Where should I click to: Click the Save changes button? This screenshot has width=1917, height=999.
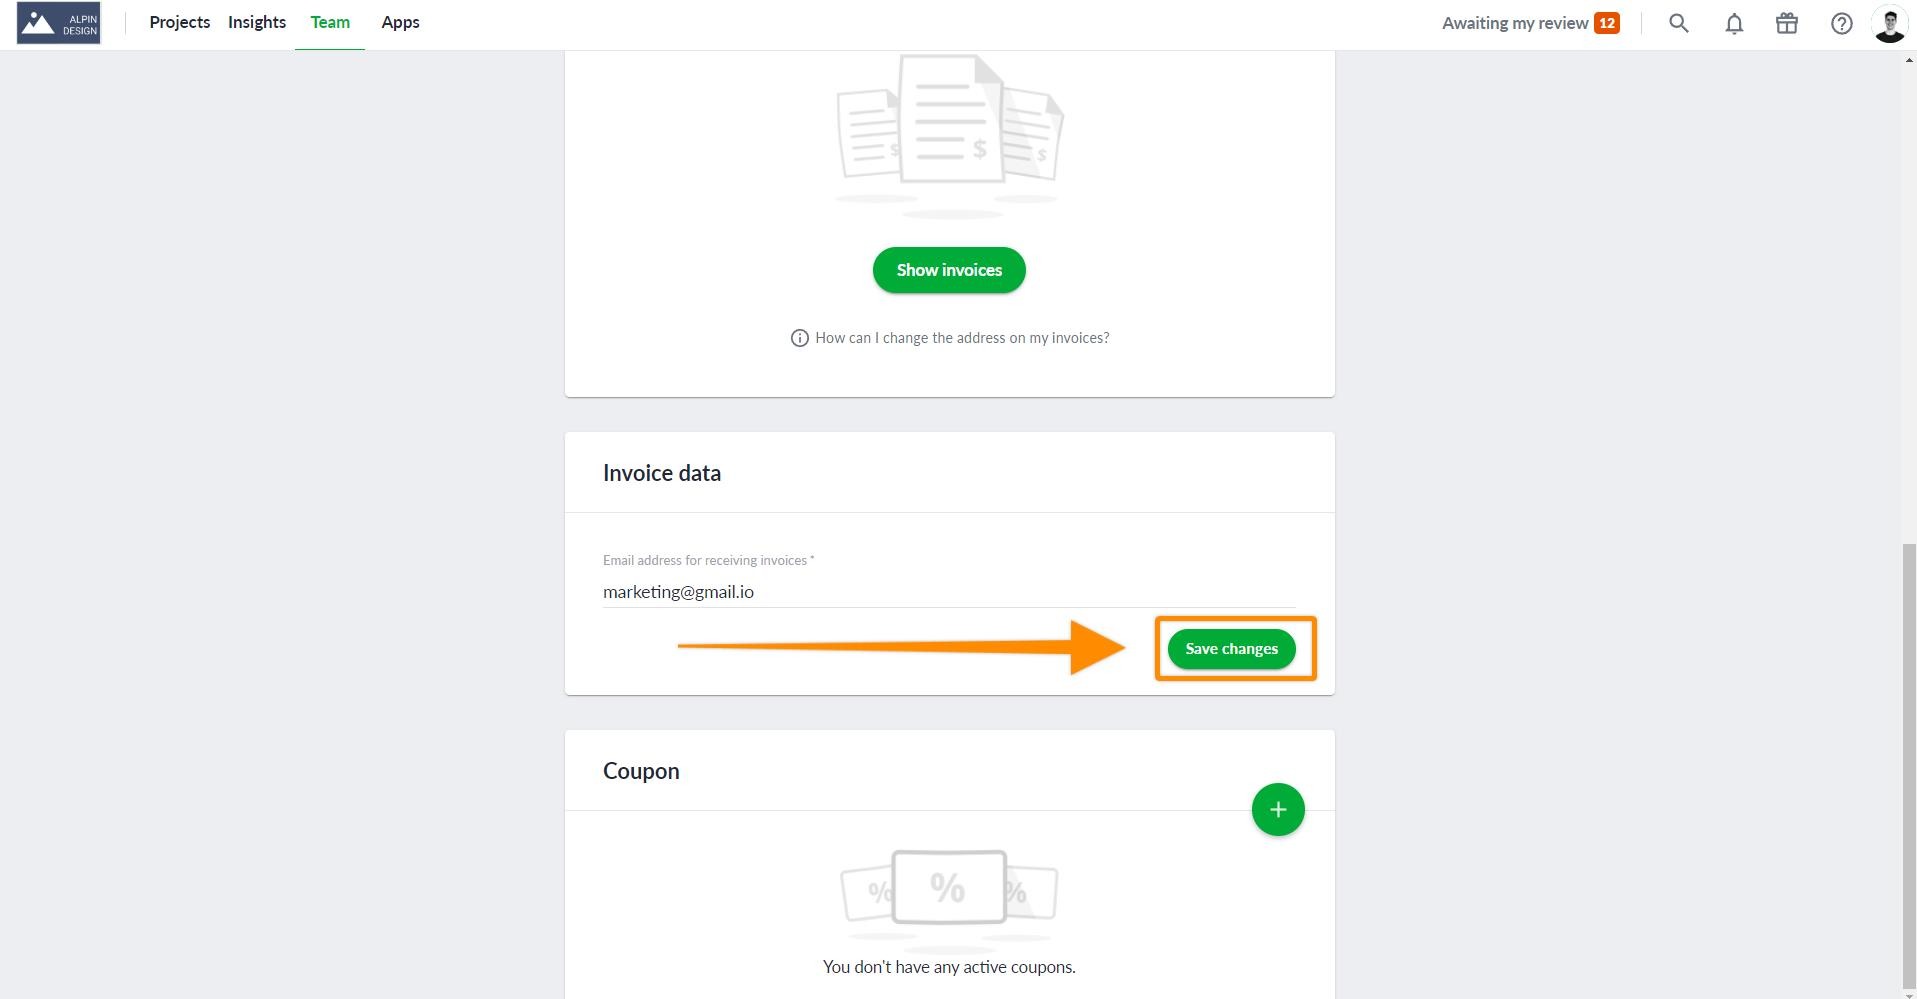[1231, 649]
